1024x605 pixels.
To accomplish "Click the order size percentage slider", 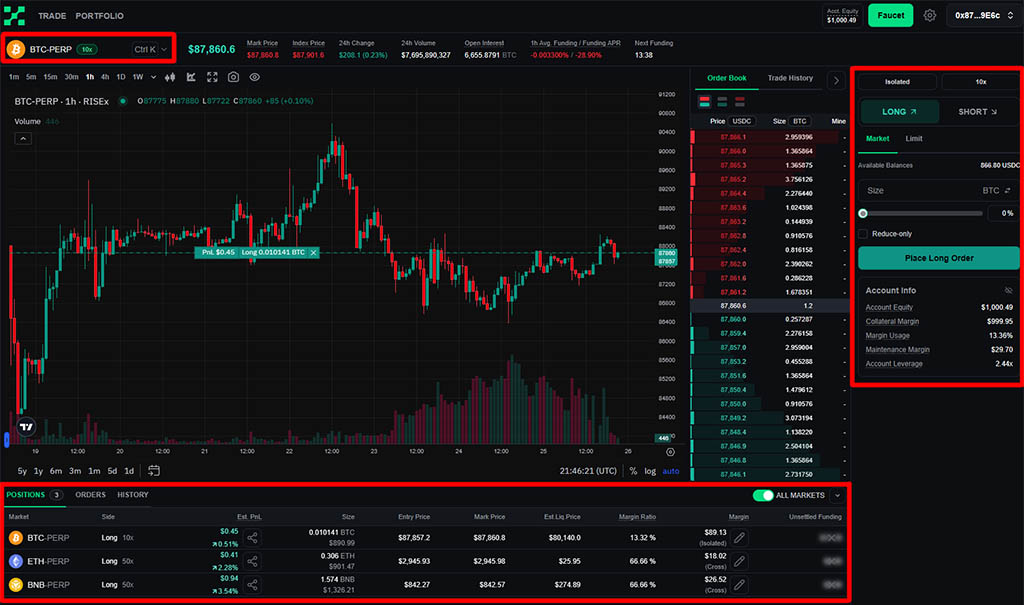I will pos(920,213).
